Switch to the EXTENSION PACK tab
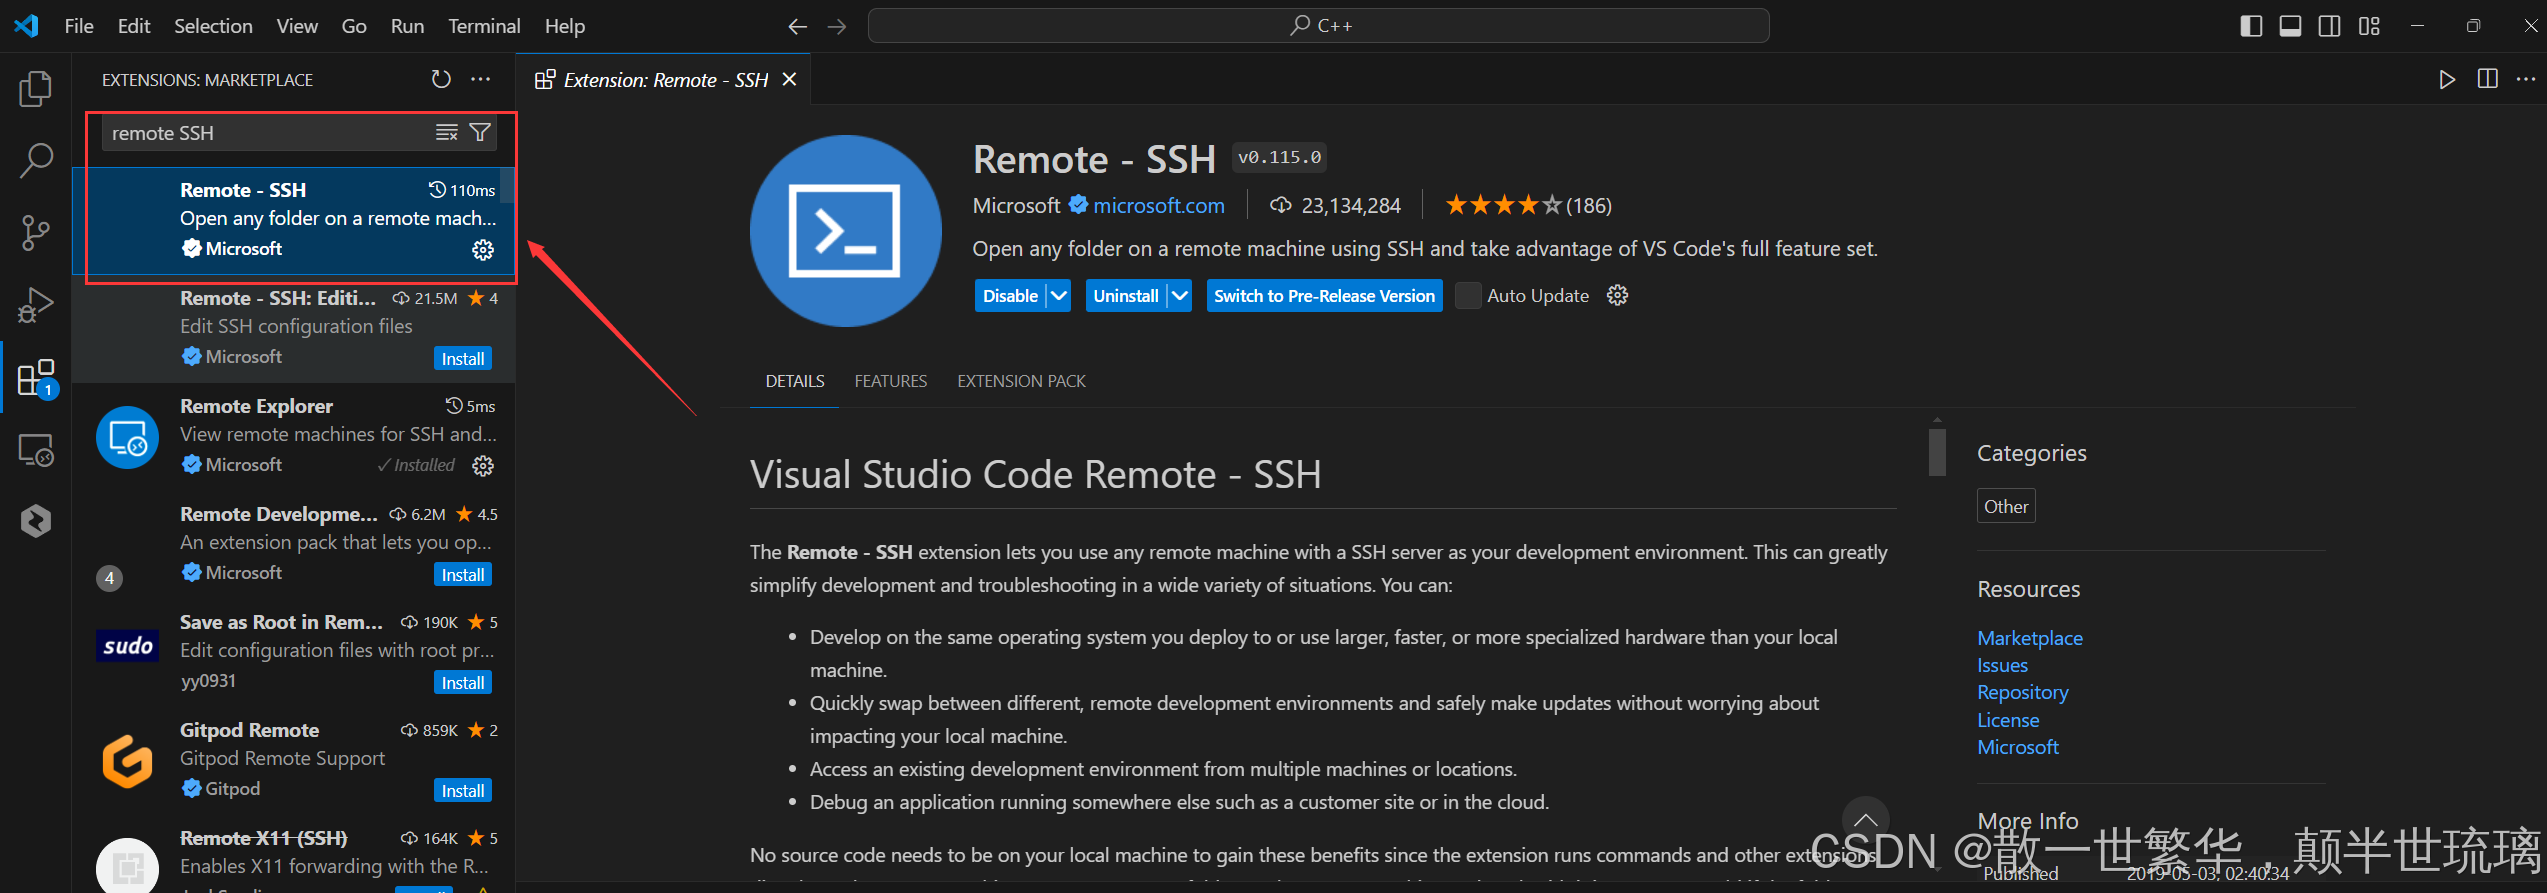Image resolution: width=2547 pixels, height=893 pixels. pyautogui.click(x=1021, y=381)
